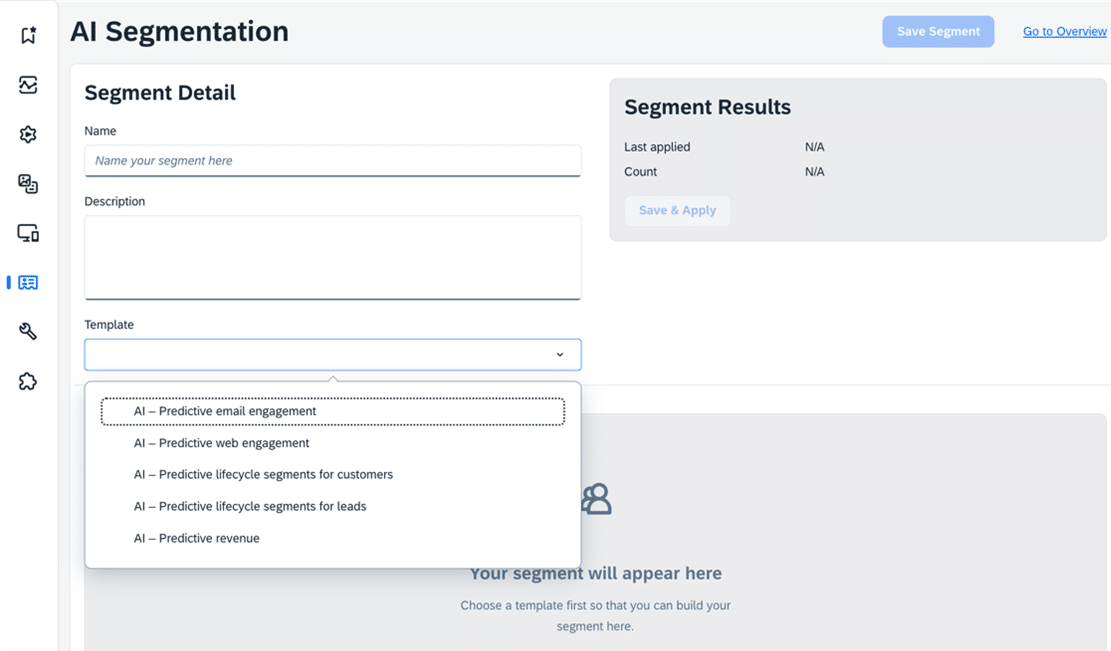Follow the Go to Overview link
The height and width of the screenshot is (651, 1111).
click(x=1064, y=32)
